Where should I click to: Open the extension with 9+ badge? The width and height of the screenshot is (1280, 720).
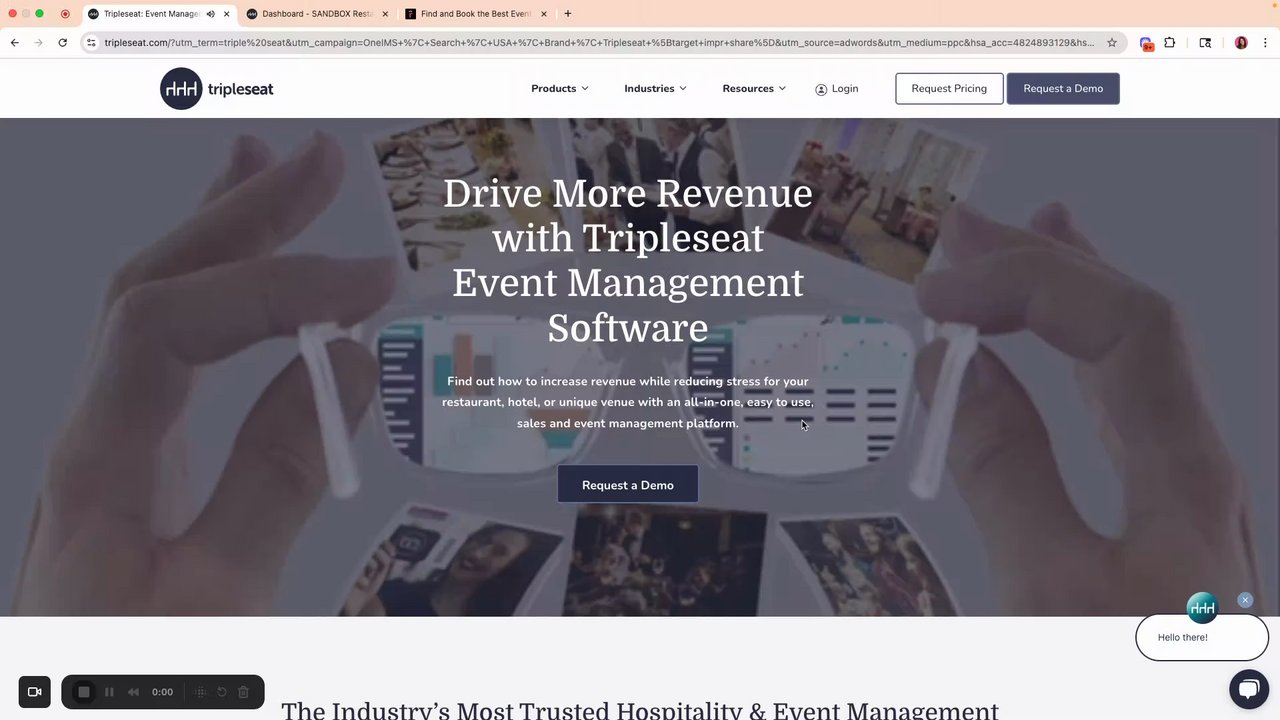pyautogui.click(x=1146, y=44)
